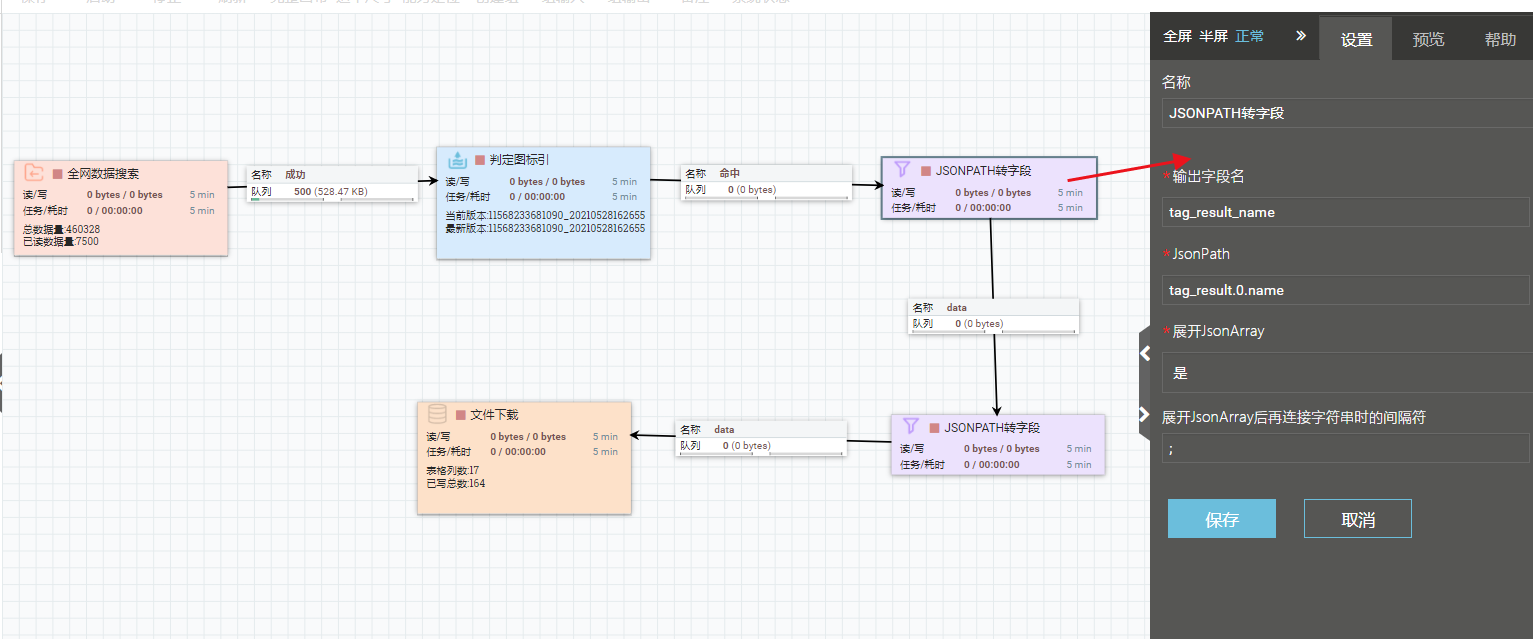Open the 帮助 tab
This screenshot has height=639, width=1533.
pos(1499,40)
